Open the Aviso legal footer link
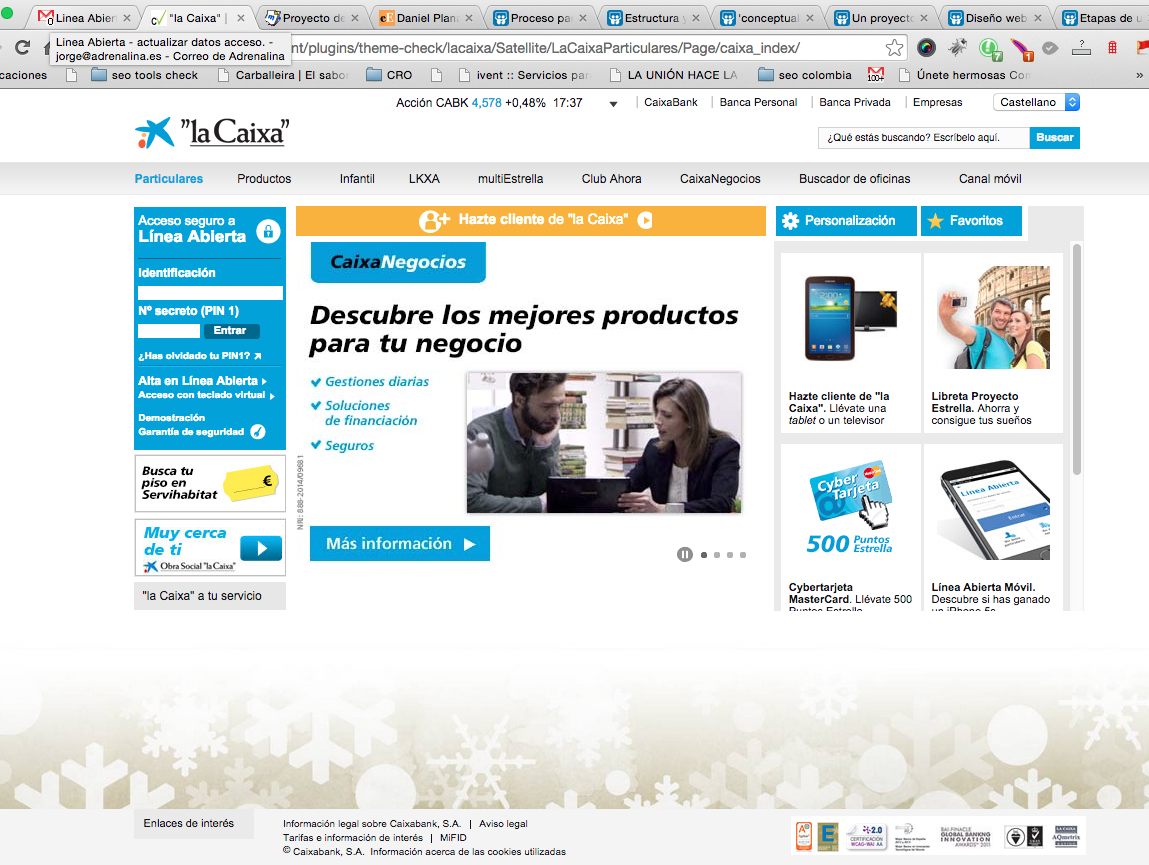The height and width of the screenshot is (865, 1149). (503, 824)
